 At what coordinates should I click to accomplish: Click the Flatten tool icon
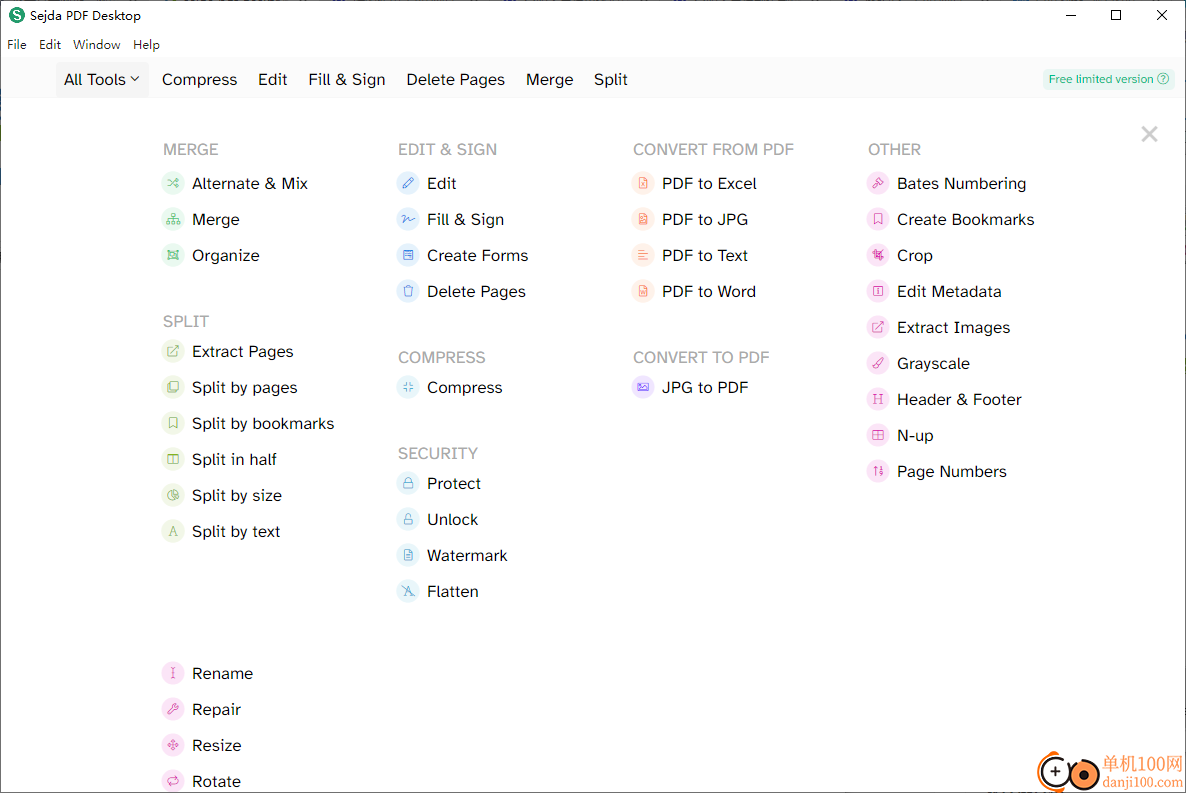[x=408, y=591]
